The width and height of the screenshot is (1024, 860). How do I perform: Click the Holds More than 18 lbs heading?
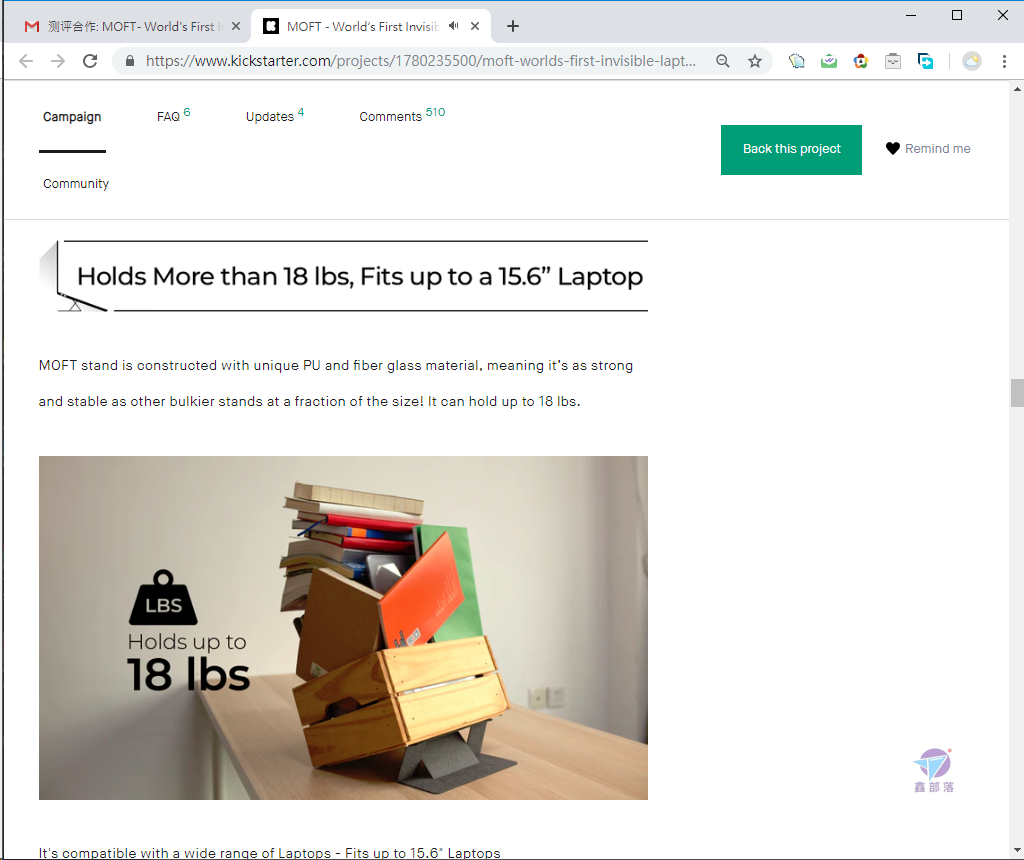(360, 276)
